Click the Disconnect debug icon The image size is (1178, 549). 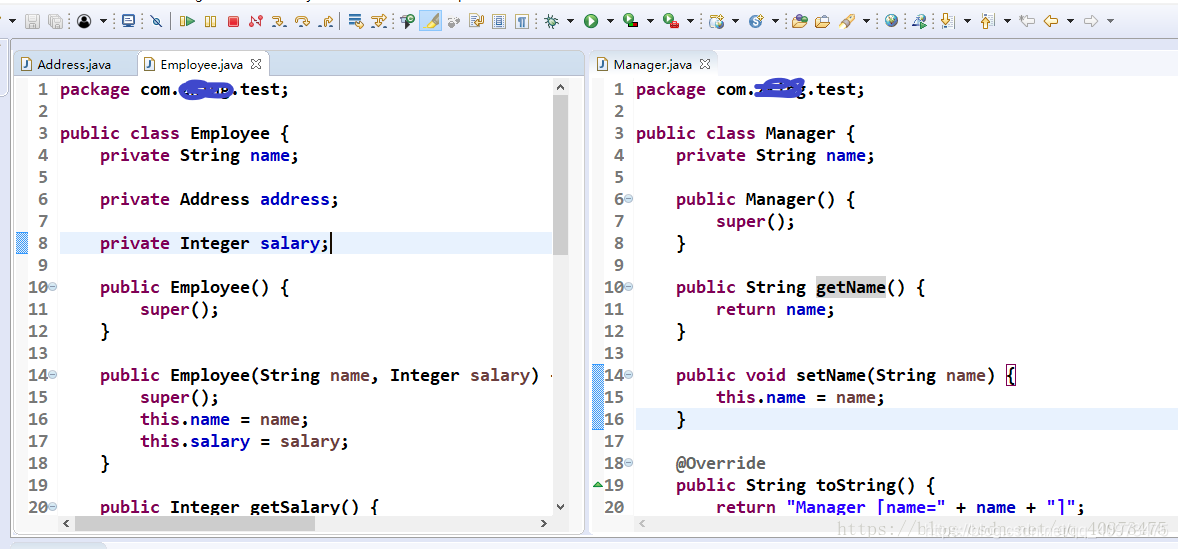point(255,22)
